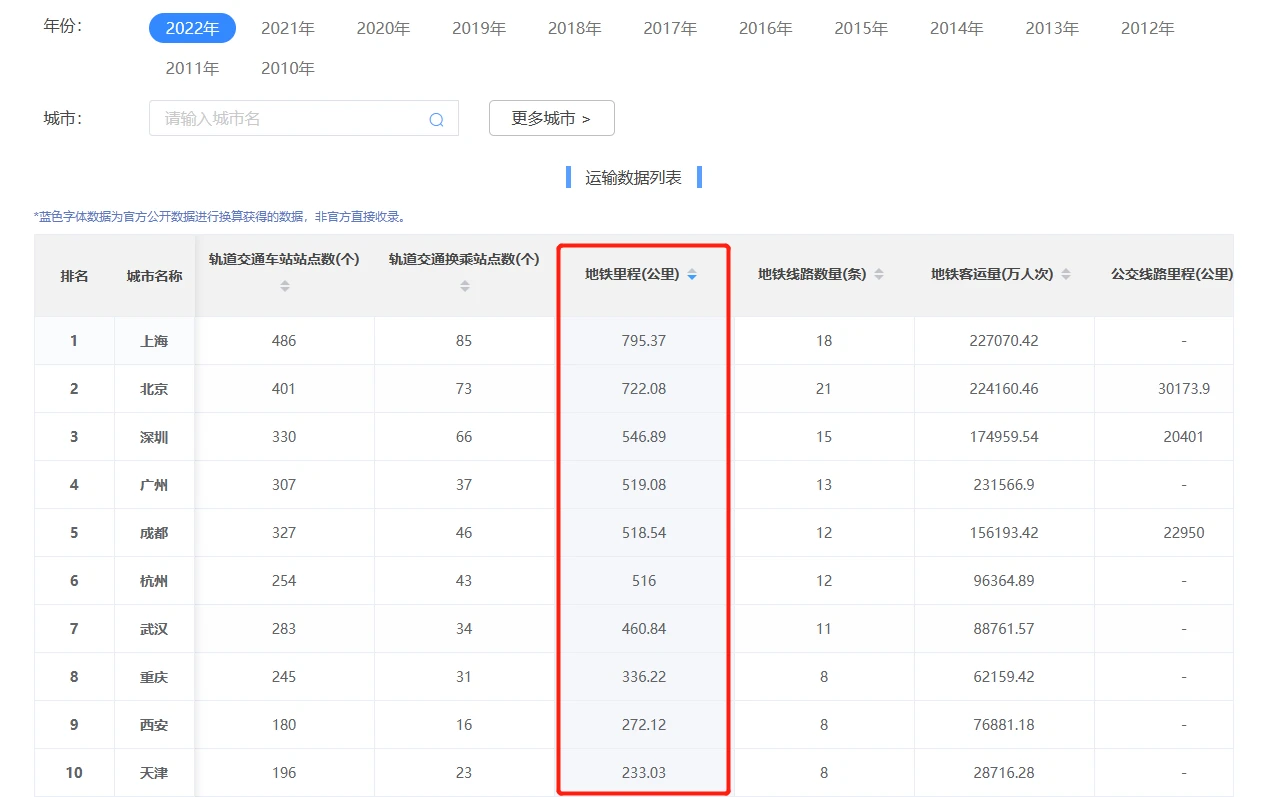Open the 2015年 year data
The width and height of the screenshot is (1265, 797).
point(861,29)
